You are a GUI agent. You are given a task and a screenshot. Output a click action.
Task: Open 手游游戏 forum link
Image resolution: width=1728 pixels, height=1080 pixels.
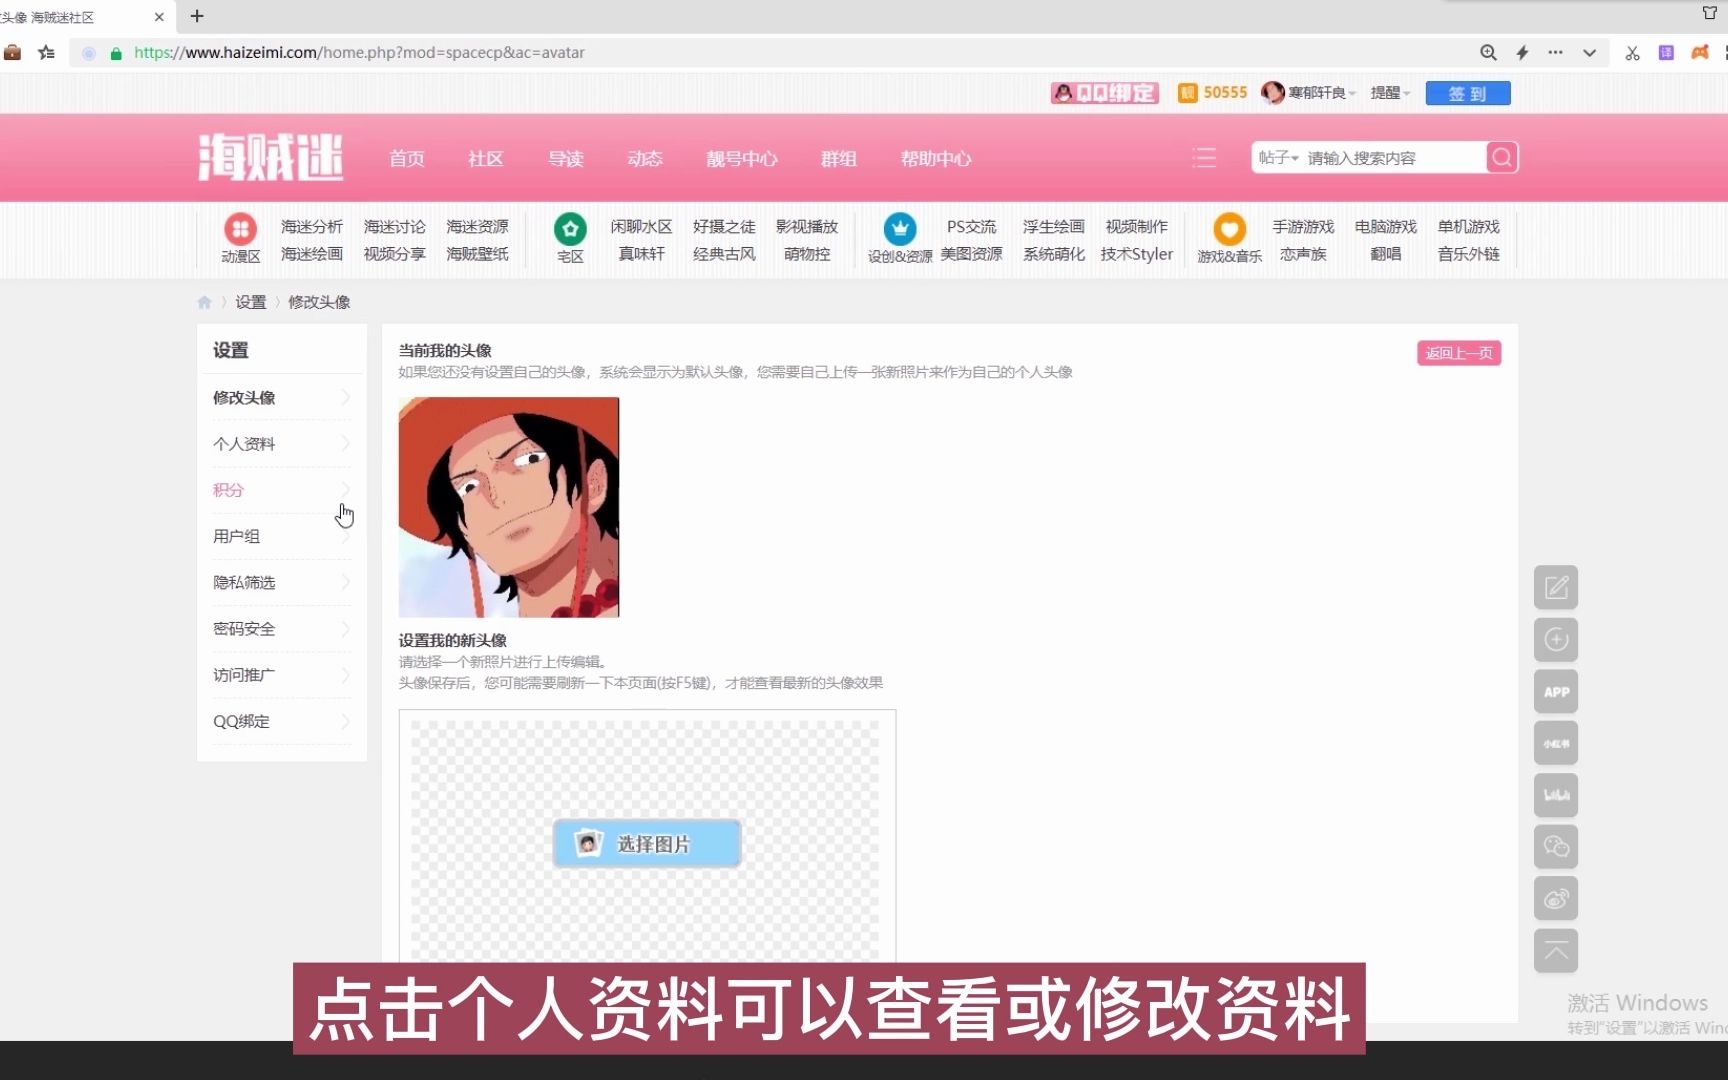(x=1303, y=227)
